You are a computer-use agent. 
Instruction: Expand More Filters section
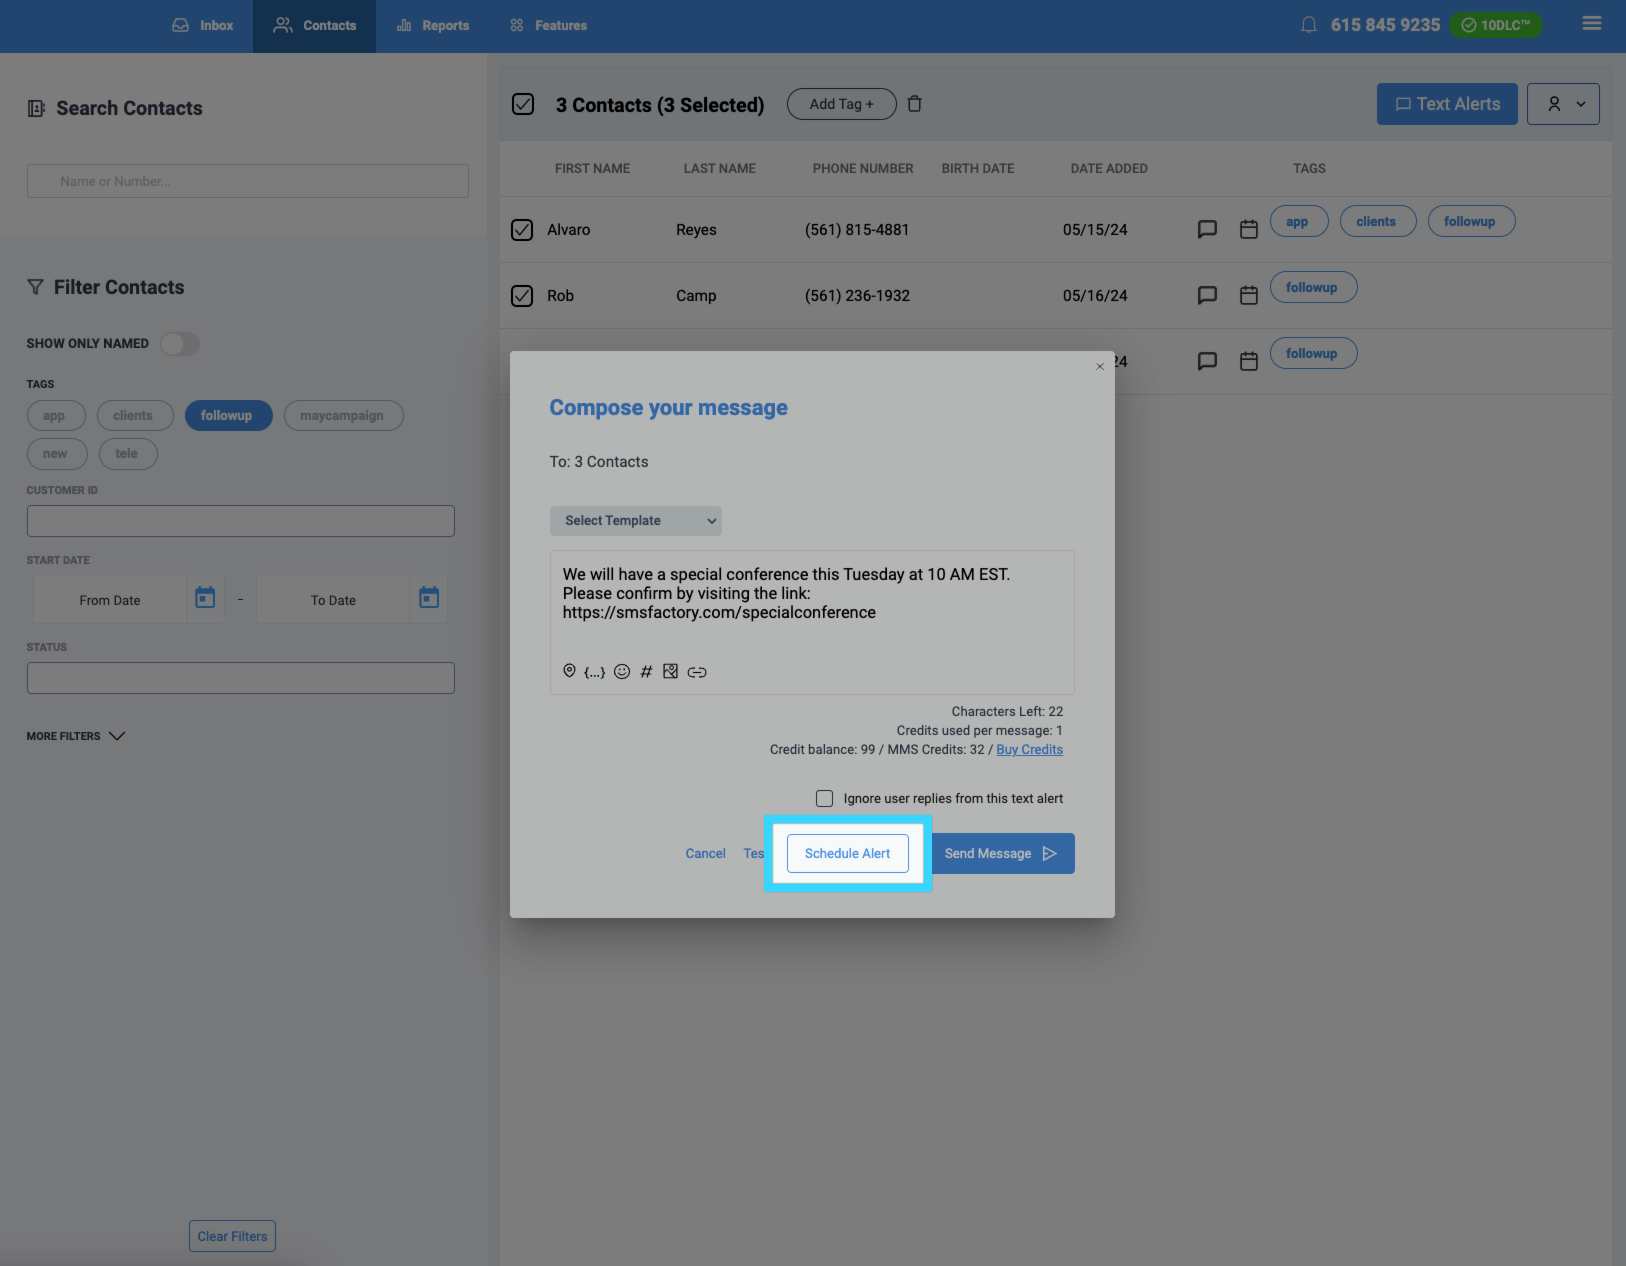click(x=76, y=736)
